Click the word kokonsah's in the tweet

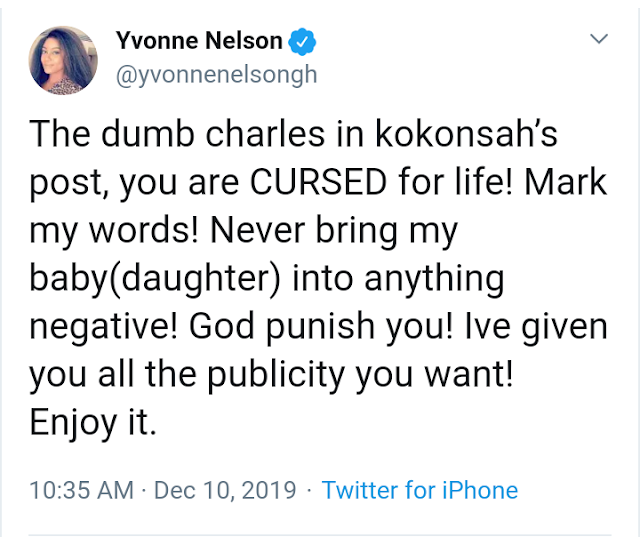coord(466,133)
